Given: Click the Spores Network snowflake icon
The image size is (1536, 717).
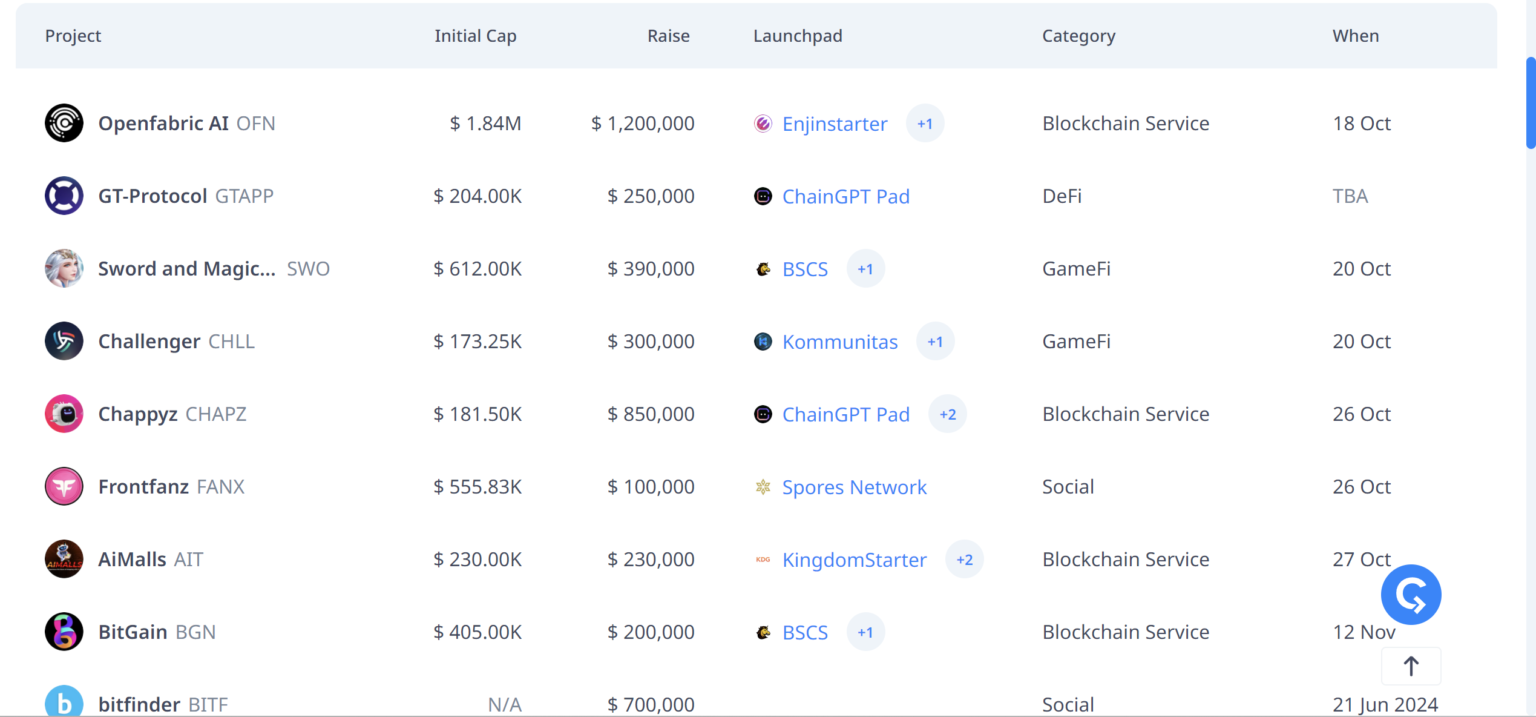Looking at the screenshot, I should tap(761, 486).
